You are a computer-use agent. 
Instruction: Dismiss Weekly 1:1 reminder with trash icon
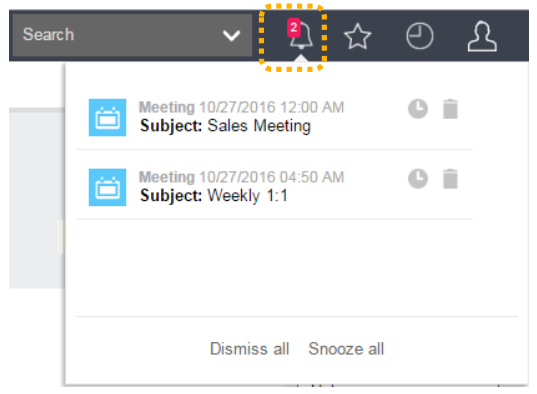pos(450,178)
